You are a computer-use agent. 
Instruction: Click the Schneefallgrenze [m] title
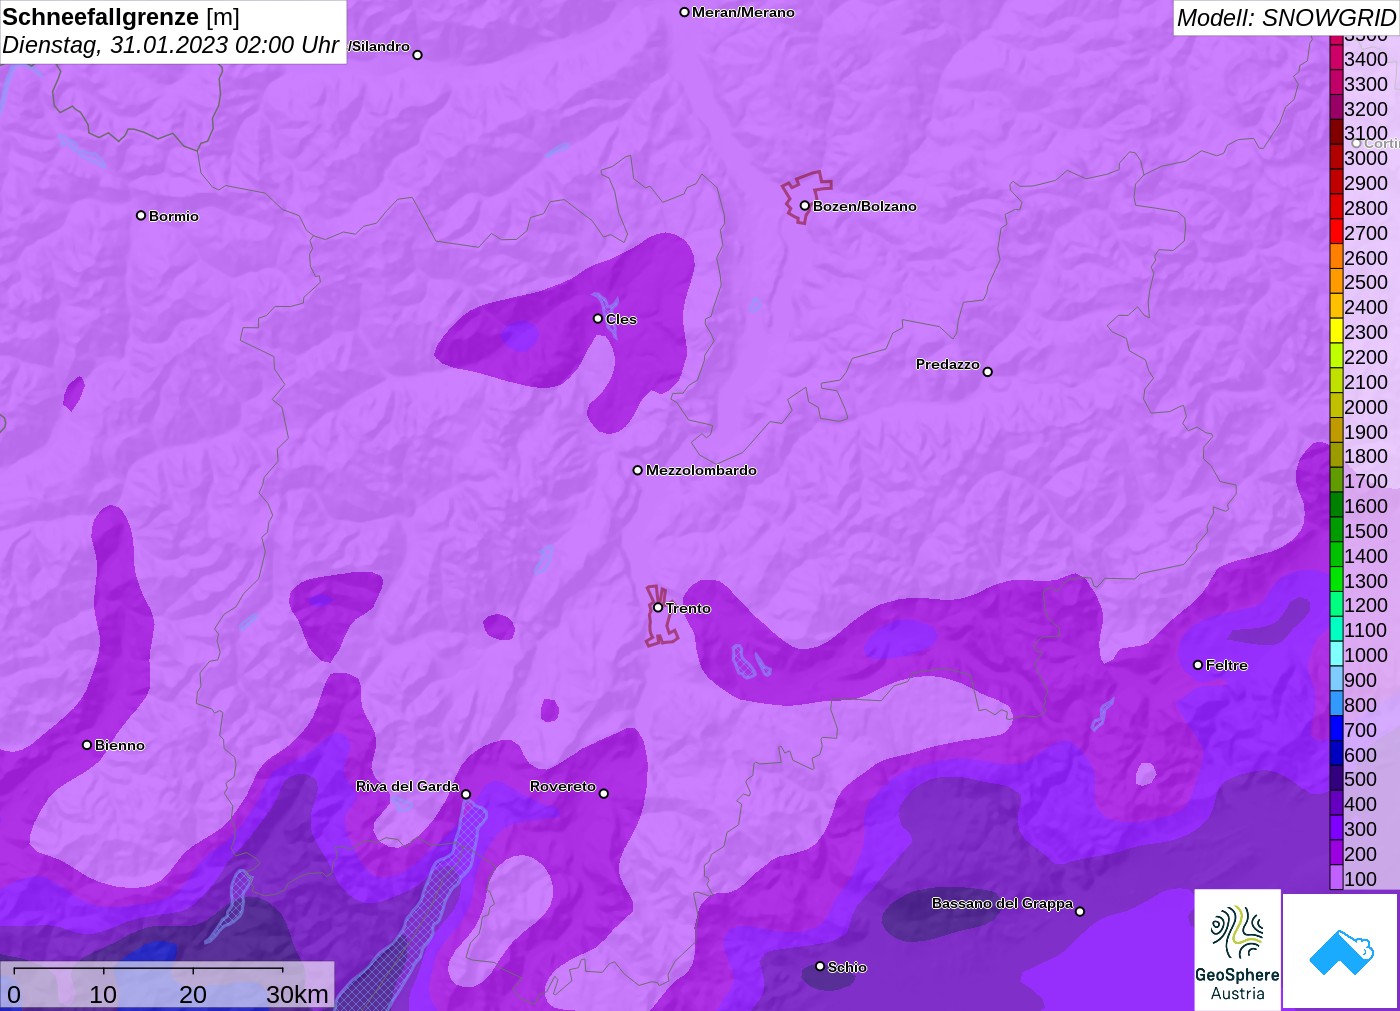pos(121,17)
